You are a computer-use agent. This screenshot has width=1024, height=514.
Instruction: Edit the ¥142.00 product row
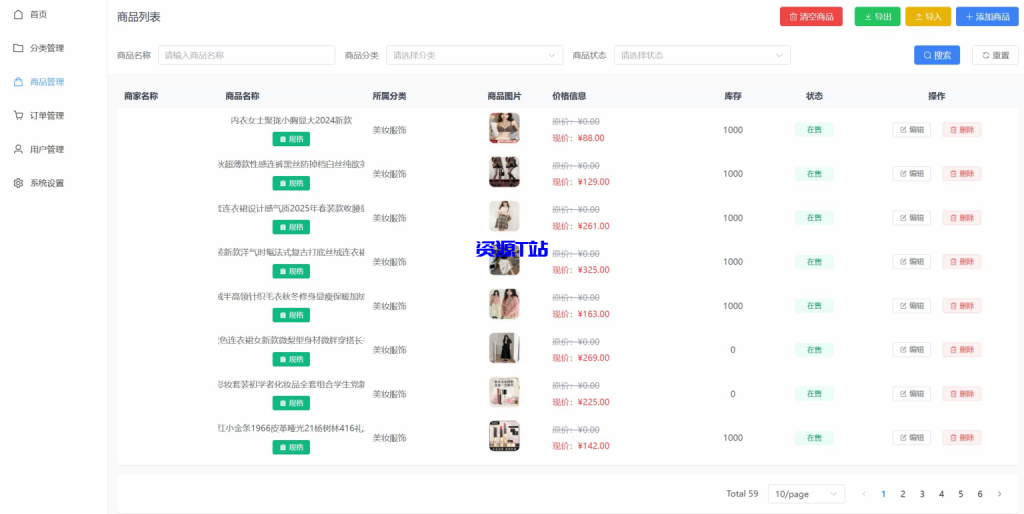click(912, 438)
